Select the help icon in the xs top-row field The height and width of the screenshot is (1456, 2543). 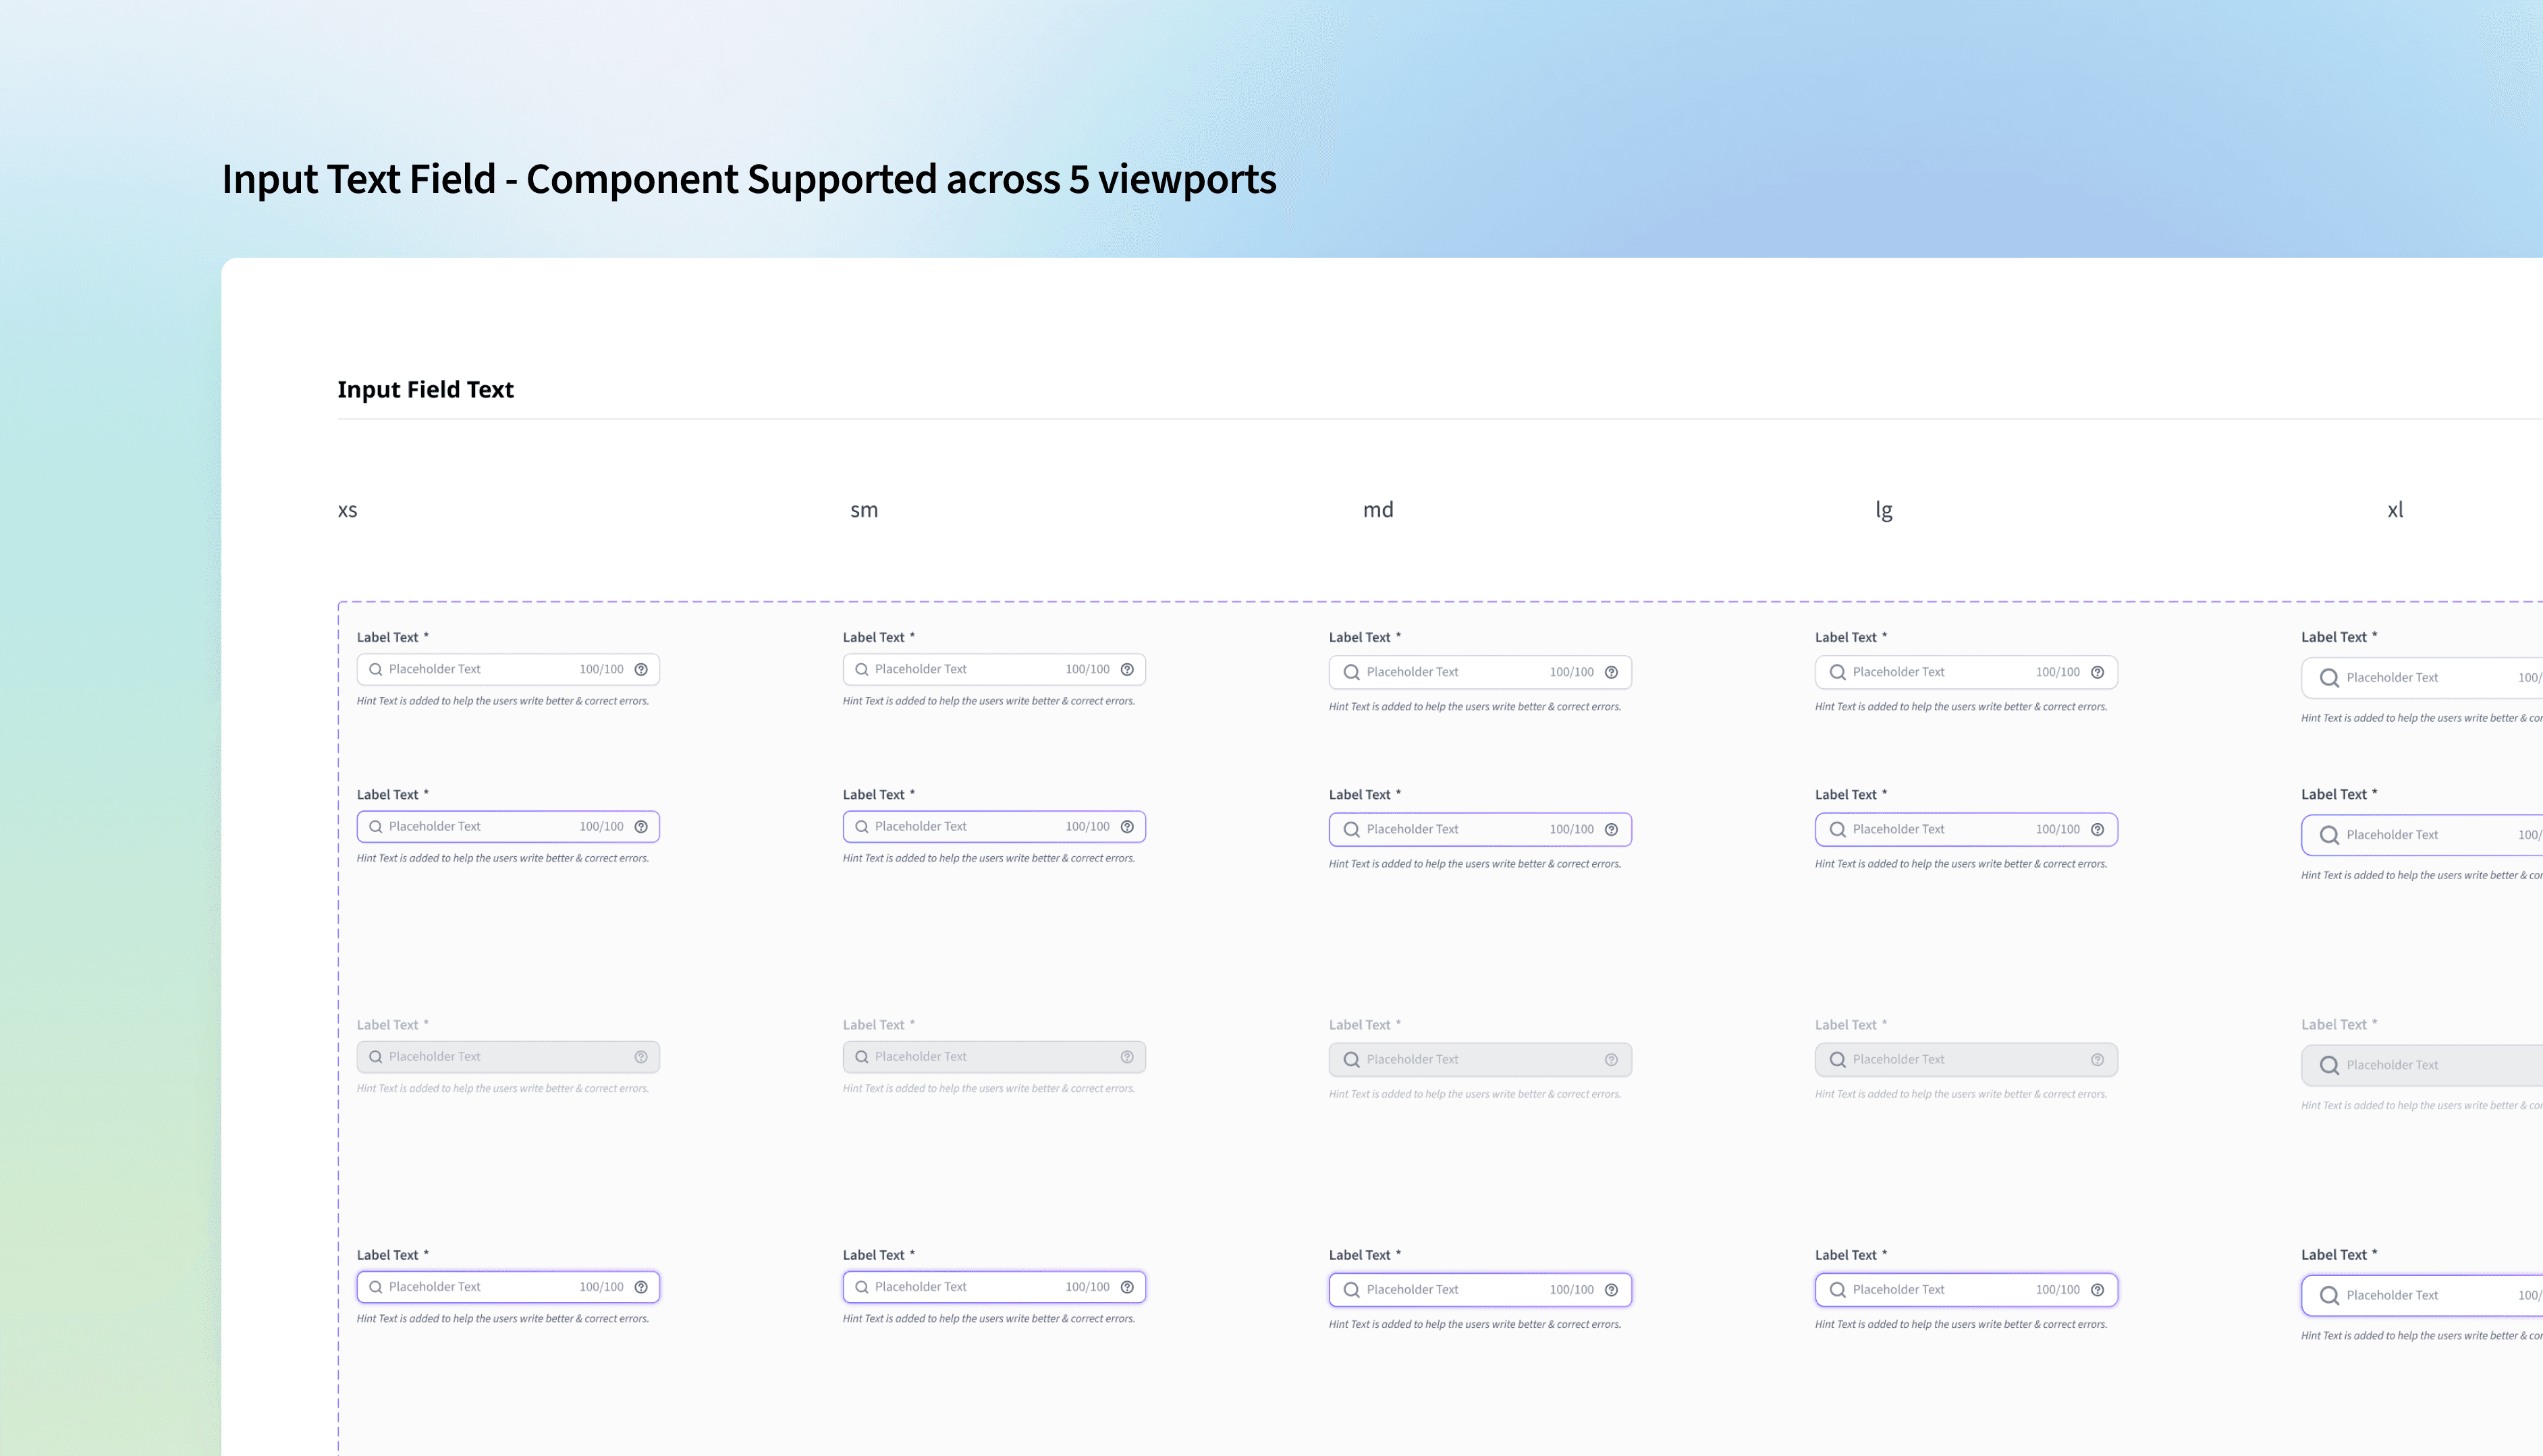641,670
